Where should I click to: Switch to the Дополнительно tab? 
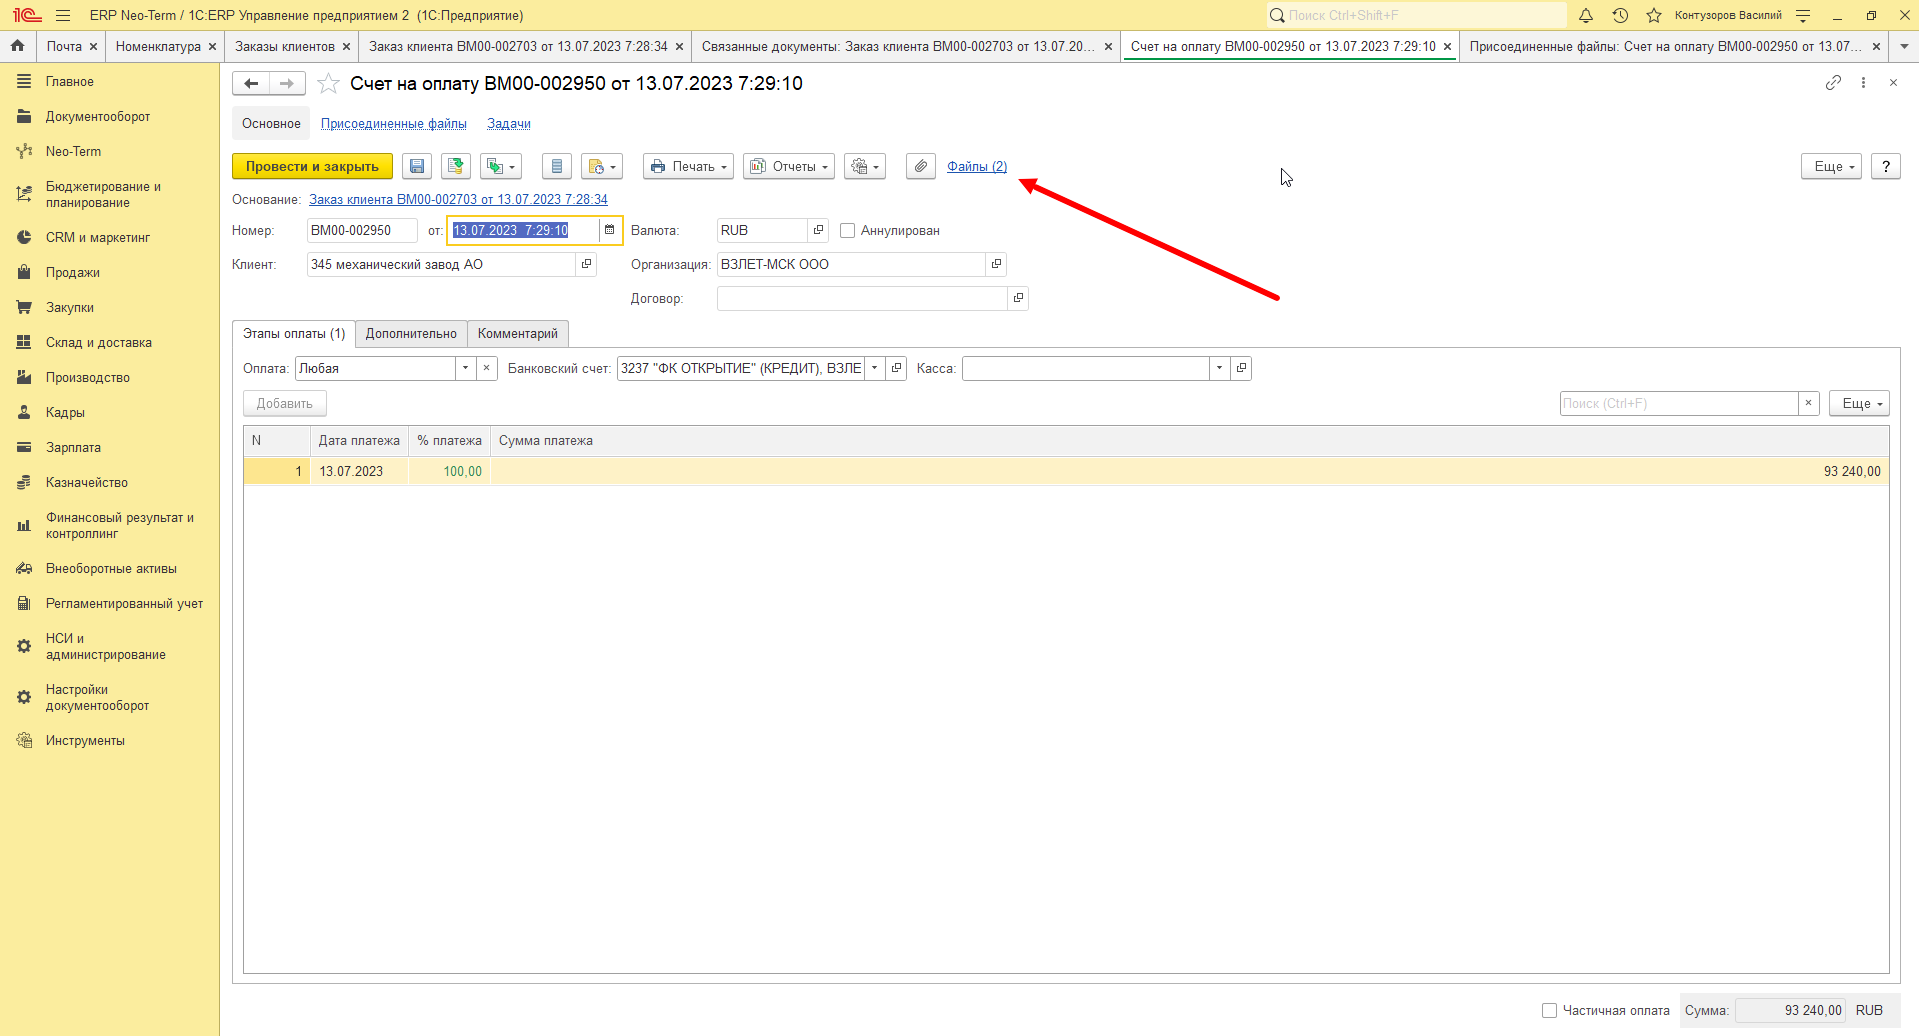click(411, 333)
